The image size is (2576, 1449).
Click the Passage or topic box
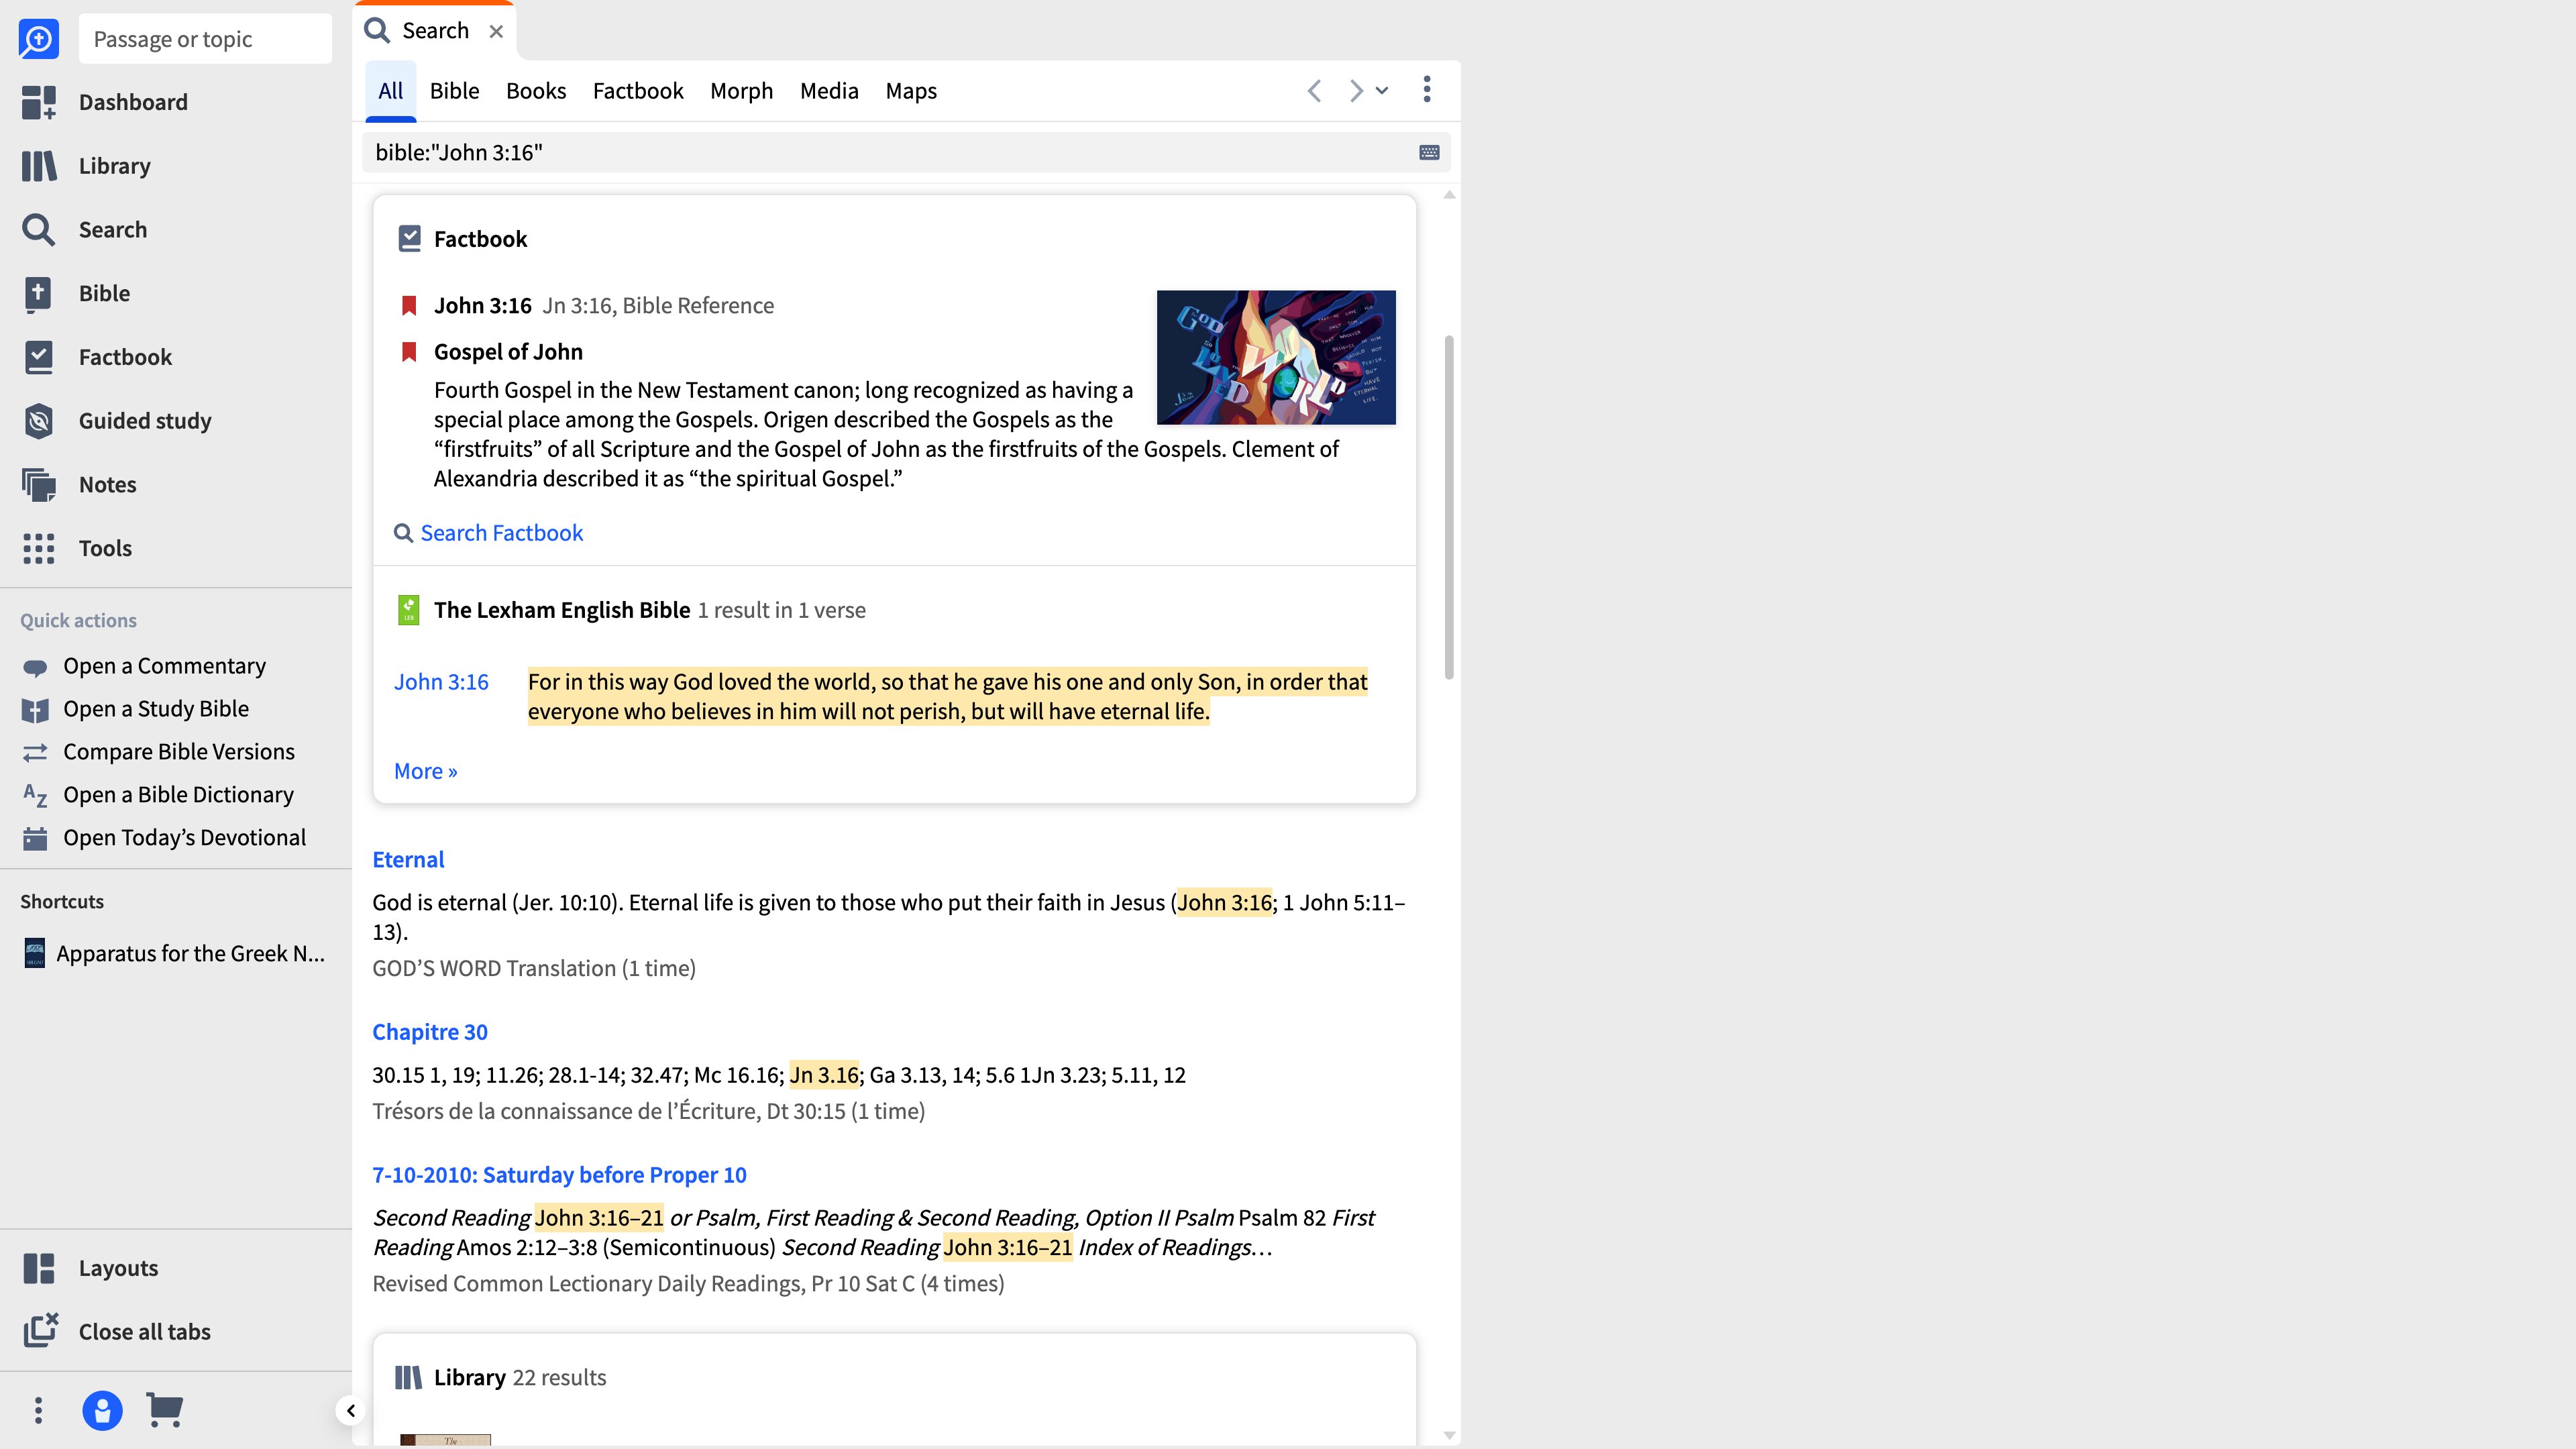[x=205, y=39]
